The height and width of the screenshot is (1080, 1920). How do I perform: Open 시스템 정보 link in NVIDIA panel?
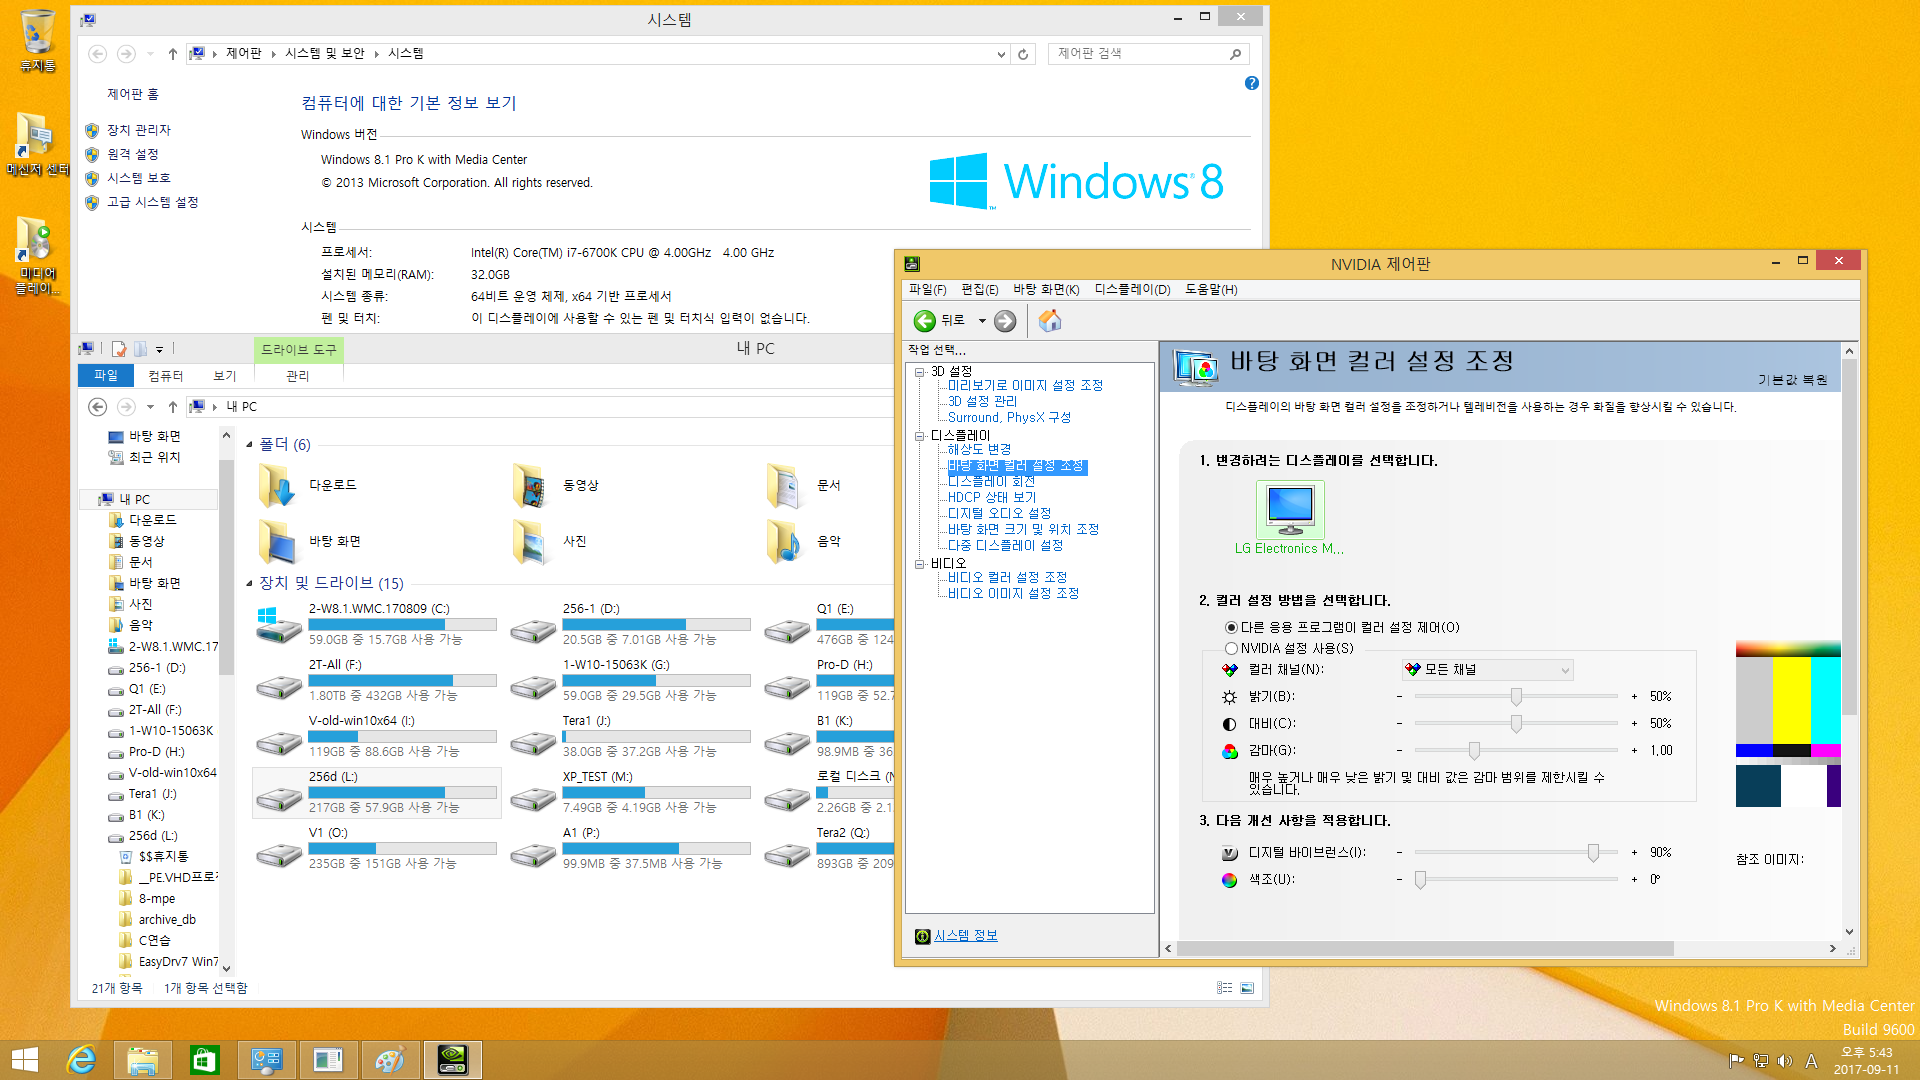966,936
